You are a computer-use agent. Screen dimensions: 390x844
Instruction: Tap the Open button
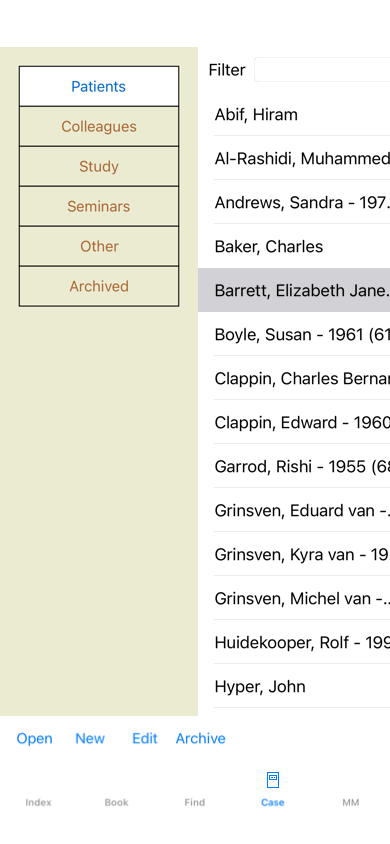(x=34, y=738)
